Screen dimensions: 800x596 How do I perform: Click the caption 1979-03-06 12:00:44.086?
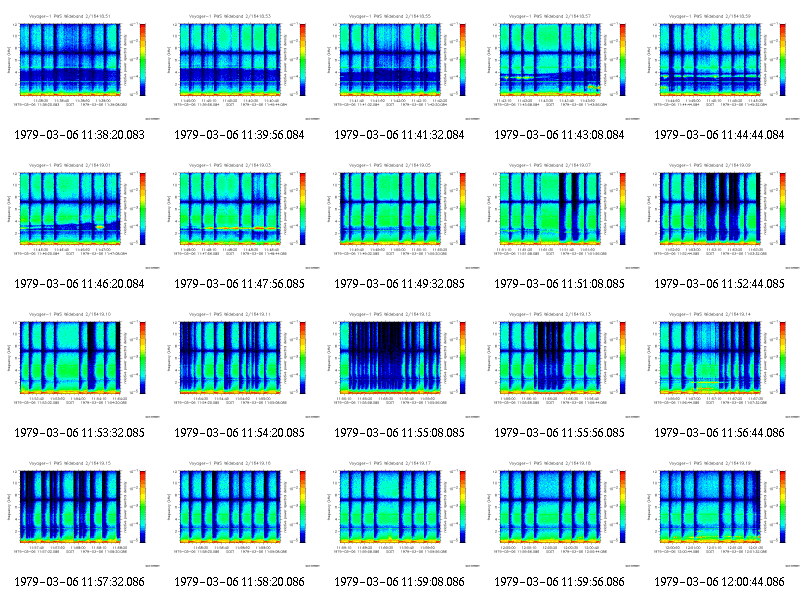(x=719, y=582)
